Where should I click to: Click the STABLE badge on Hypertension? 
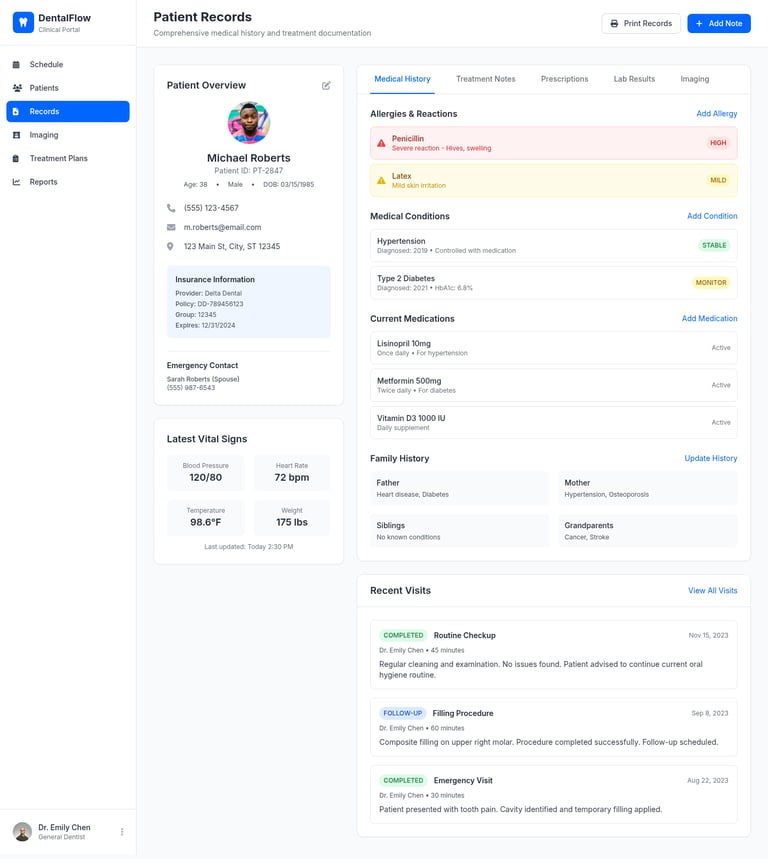[x=714, y=245]
